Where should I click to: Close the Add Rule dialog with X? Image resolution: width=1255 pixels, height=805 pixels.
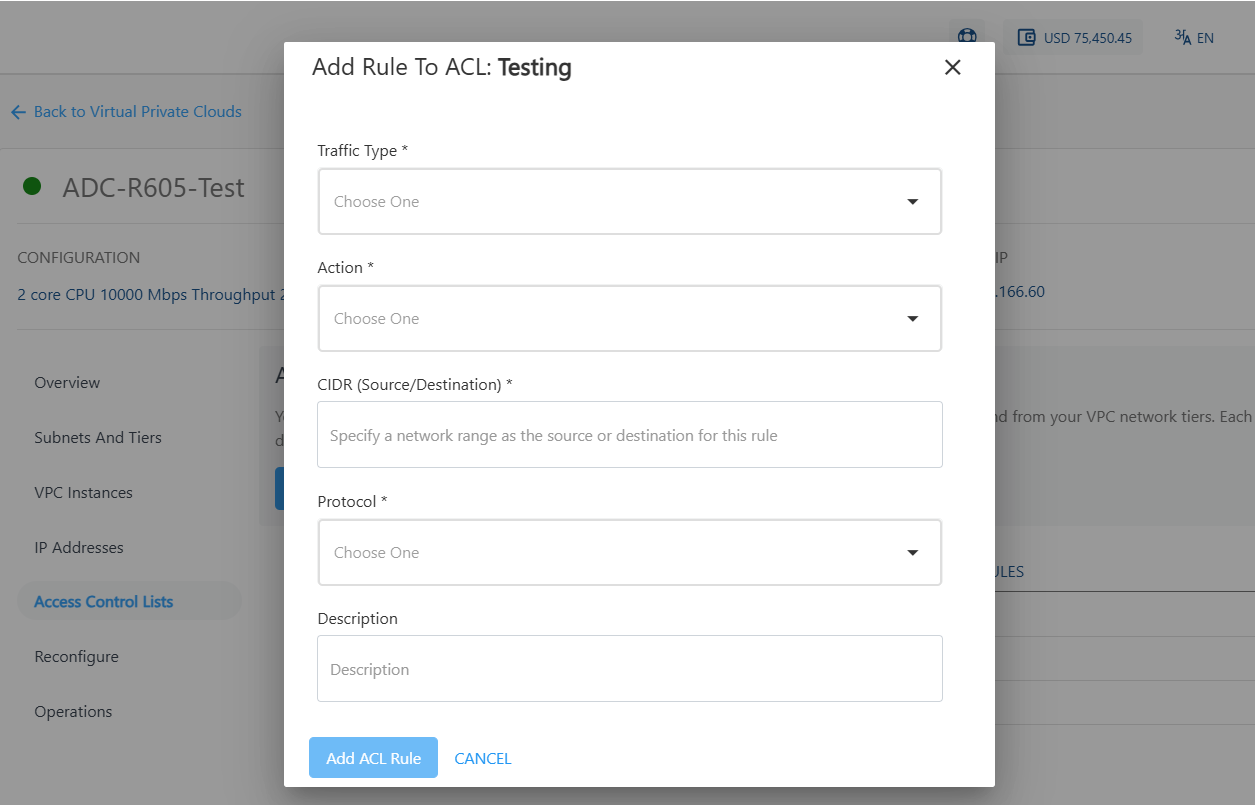click(x=952, y=67)
